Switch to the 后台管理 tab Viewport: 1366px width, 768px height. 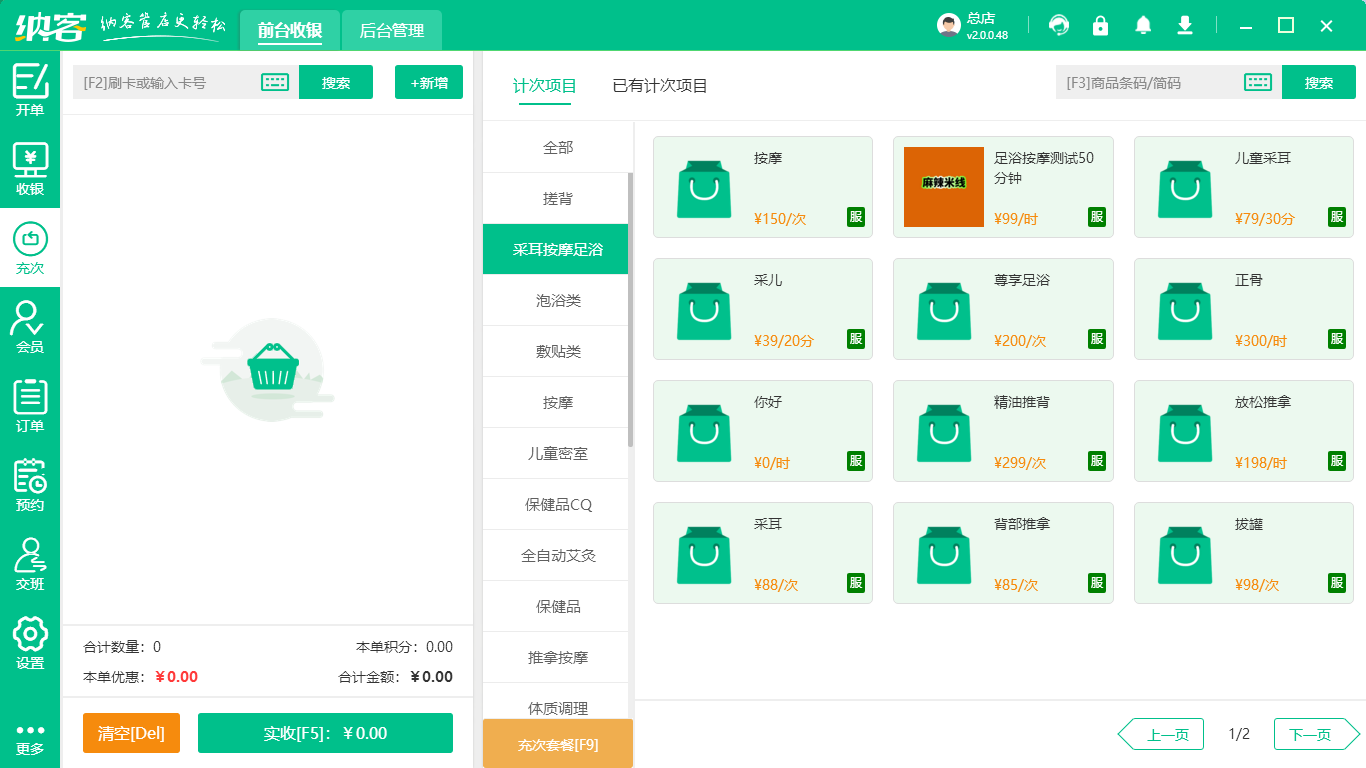391,30
